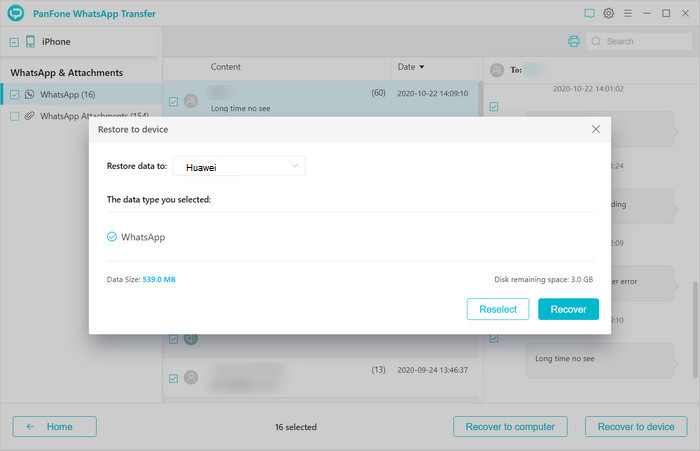
Task: Open the hamburger menu icon
Action: [628, 13]
